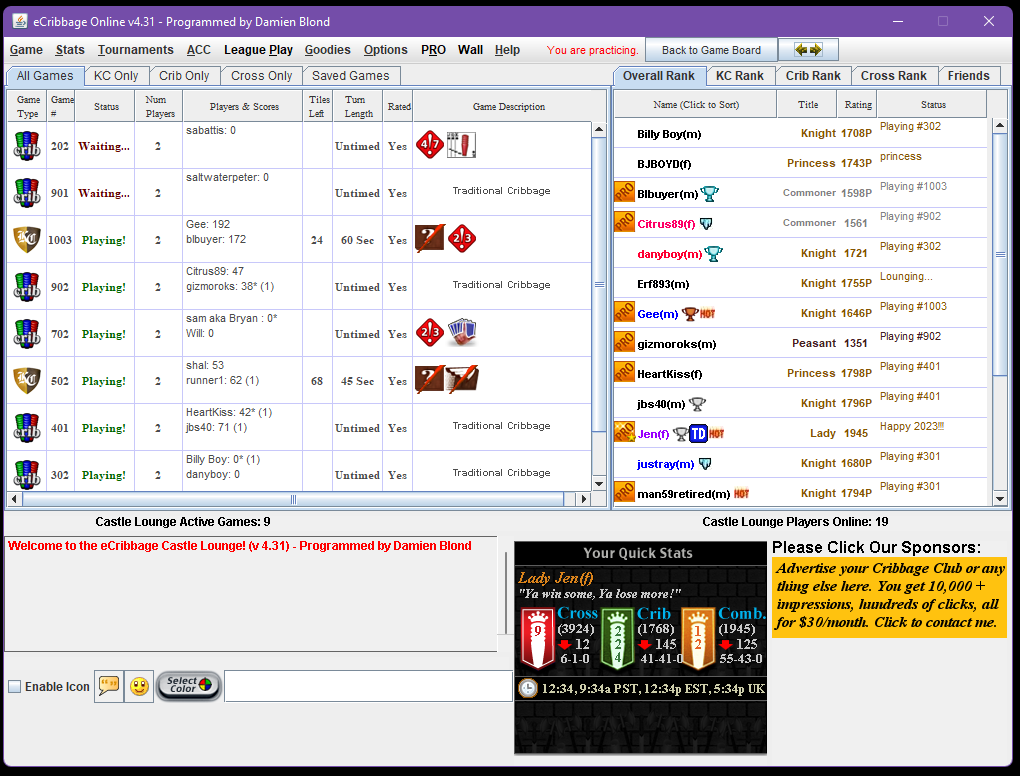Click the yellow left-right arrows button
Viewport: 1020px width, 776px height.
pos(808,50)
